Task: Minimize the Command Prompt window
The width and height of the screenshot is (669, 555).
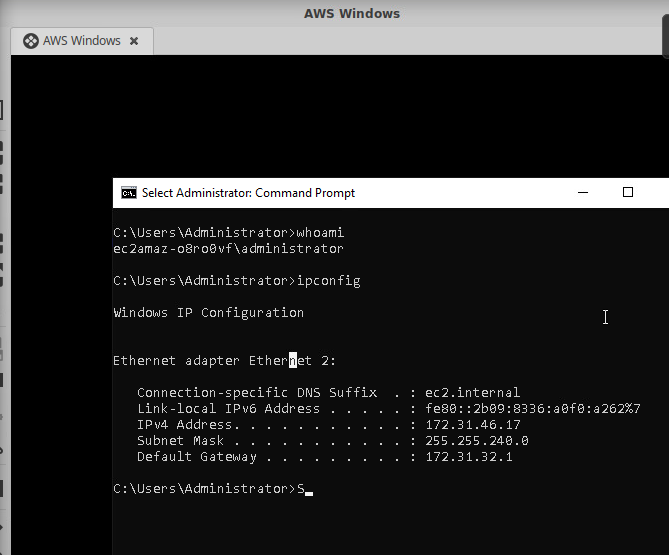Action: [583, 192]
